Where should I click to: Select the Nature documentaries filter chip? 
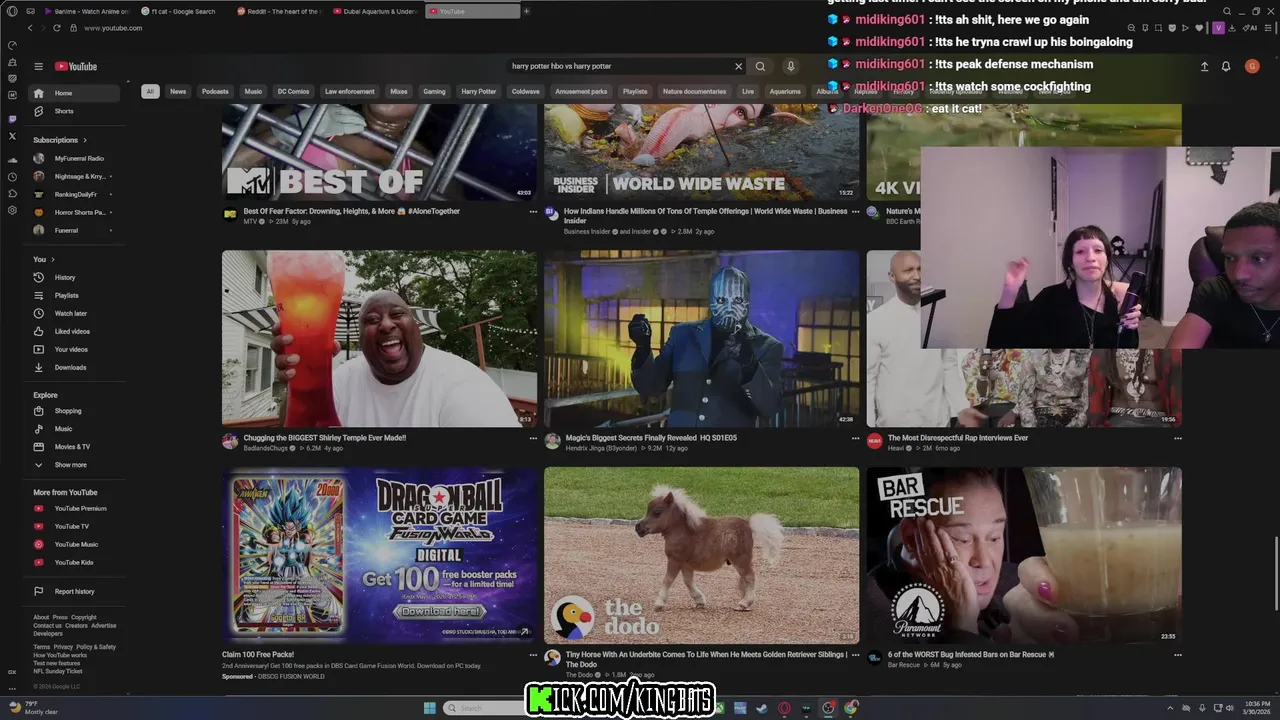click(694, 91)
